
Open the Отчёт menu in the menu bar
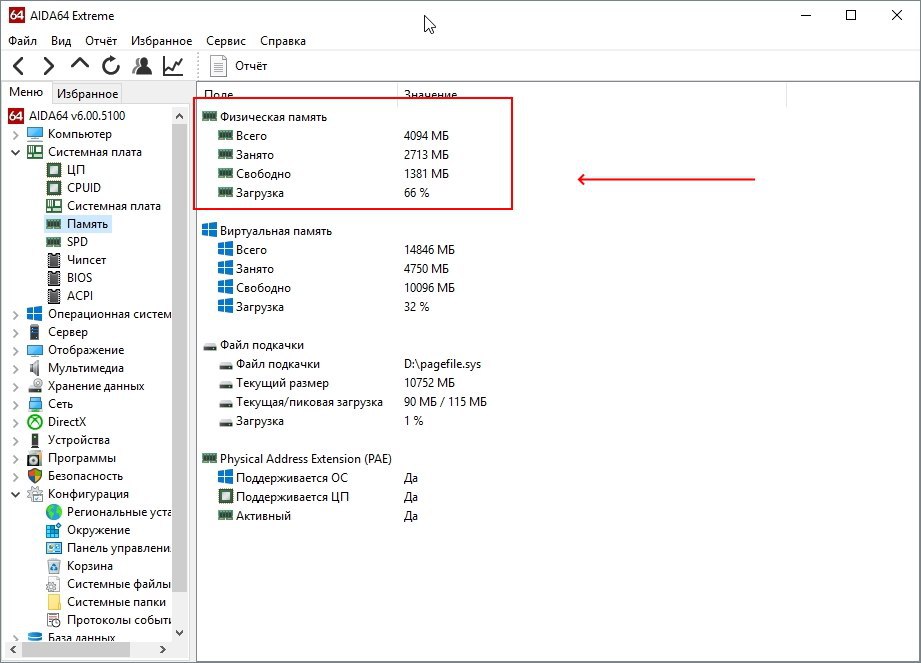pyautogui.click(x=100, y=41)
